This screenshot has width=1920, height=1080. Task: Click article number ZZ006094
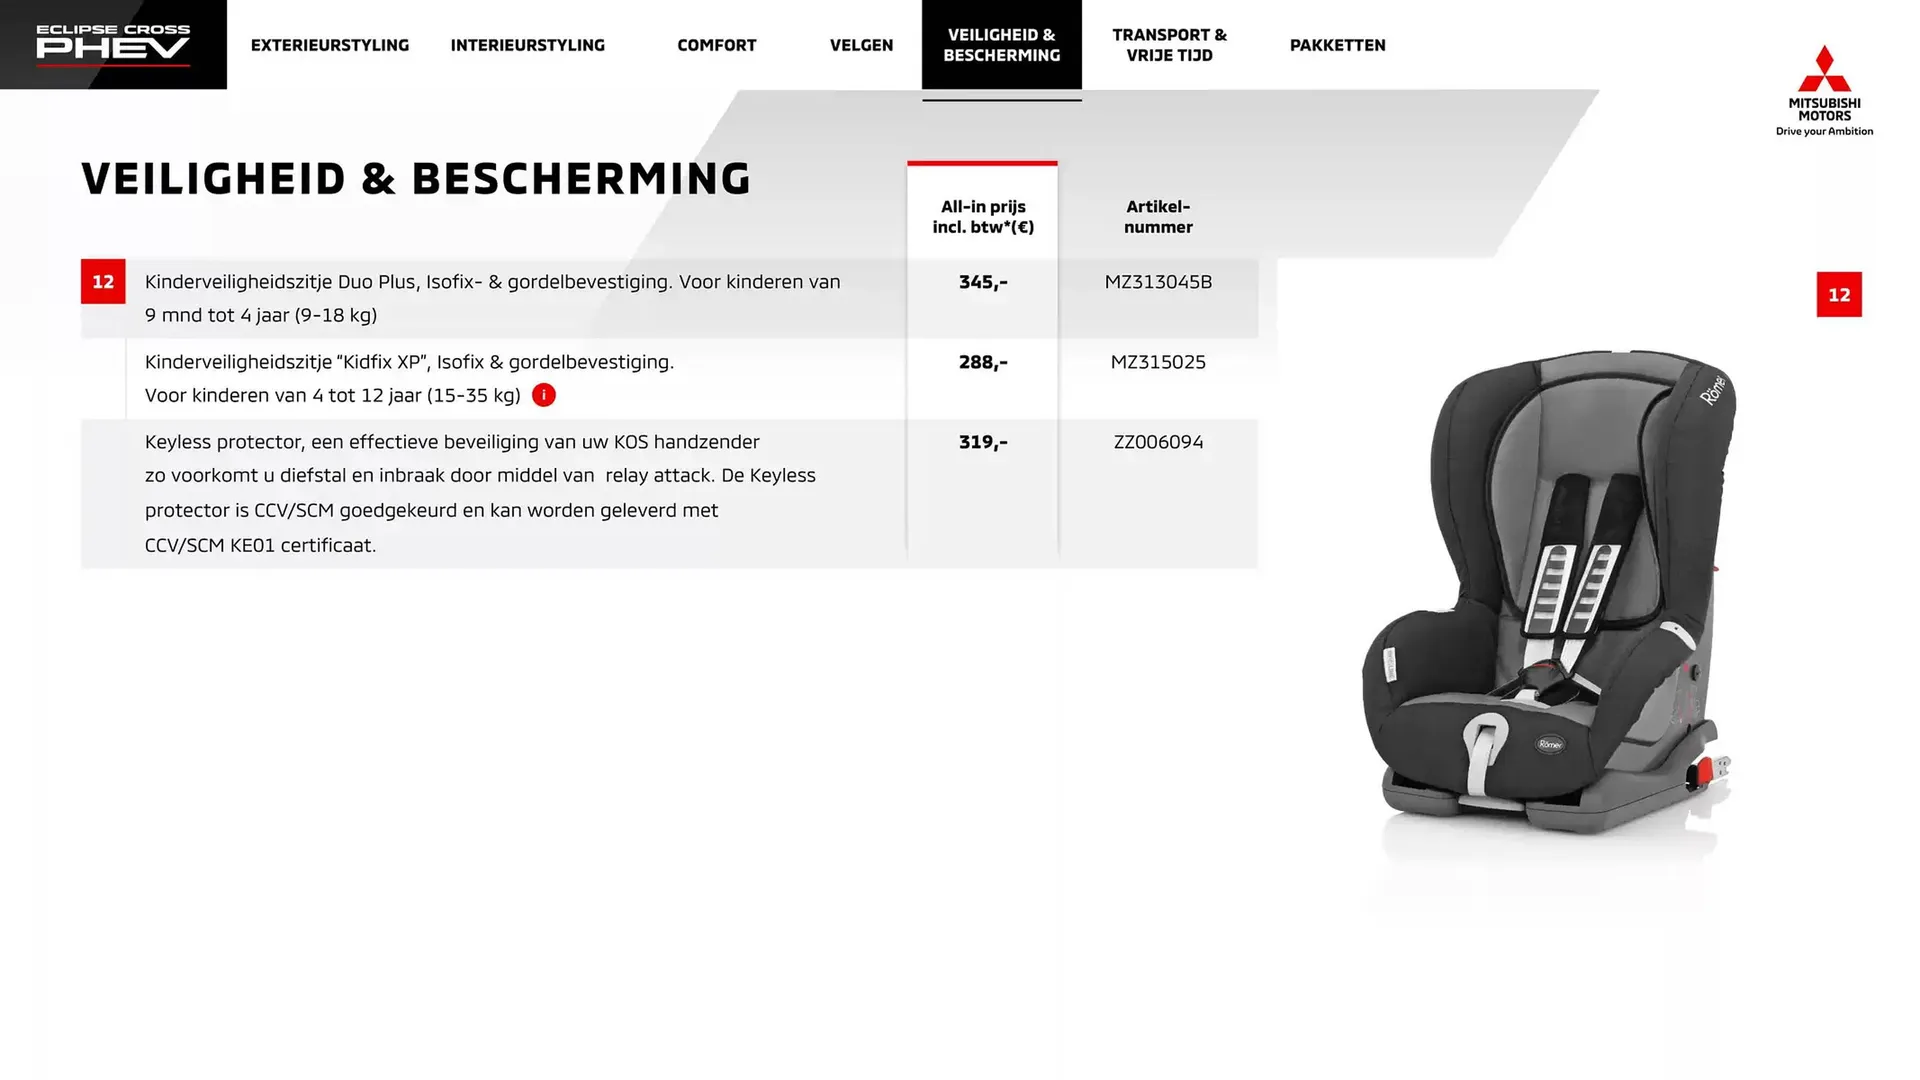point(1158,442)
